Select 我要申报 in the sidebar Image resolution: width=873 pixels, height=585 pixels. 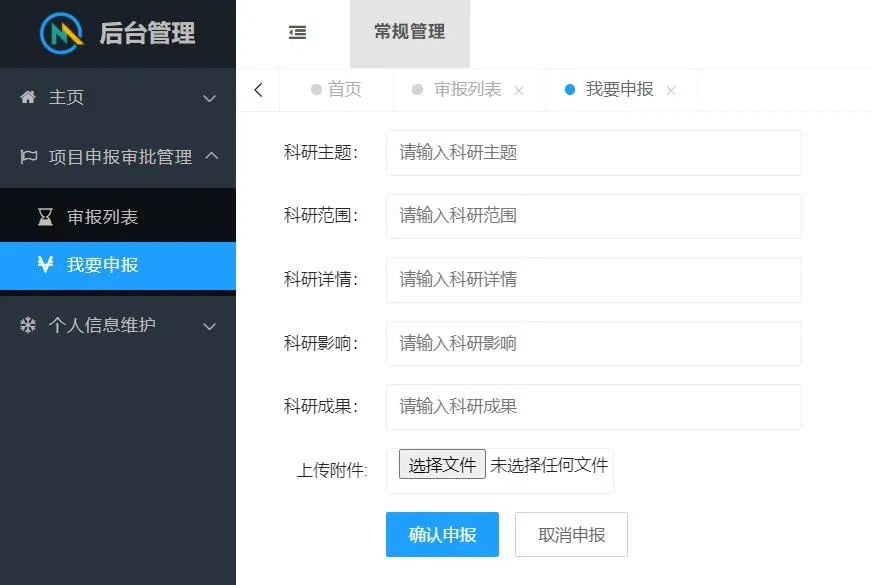click(118, 266)
